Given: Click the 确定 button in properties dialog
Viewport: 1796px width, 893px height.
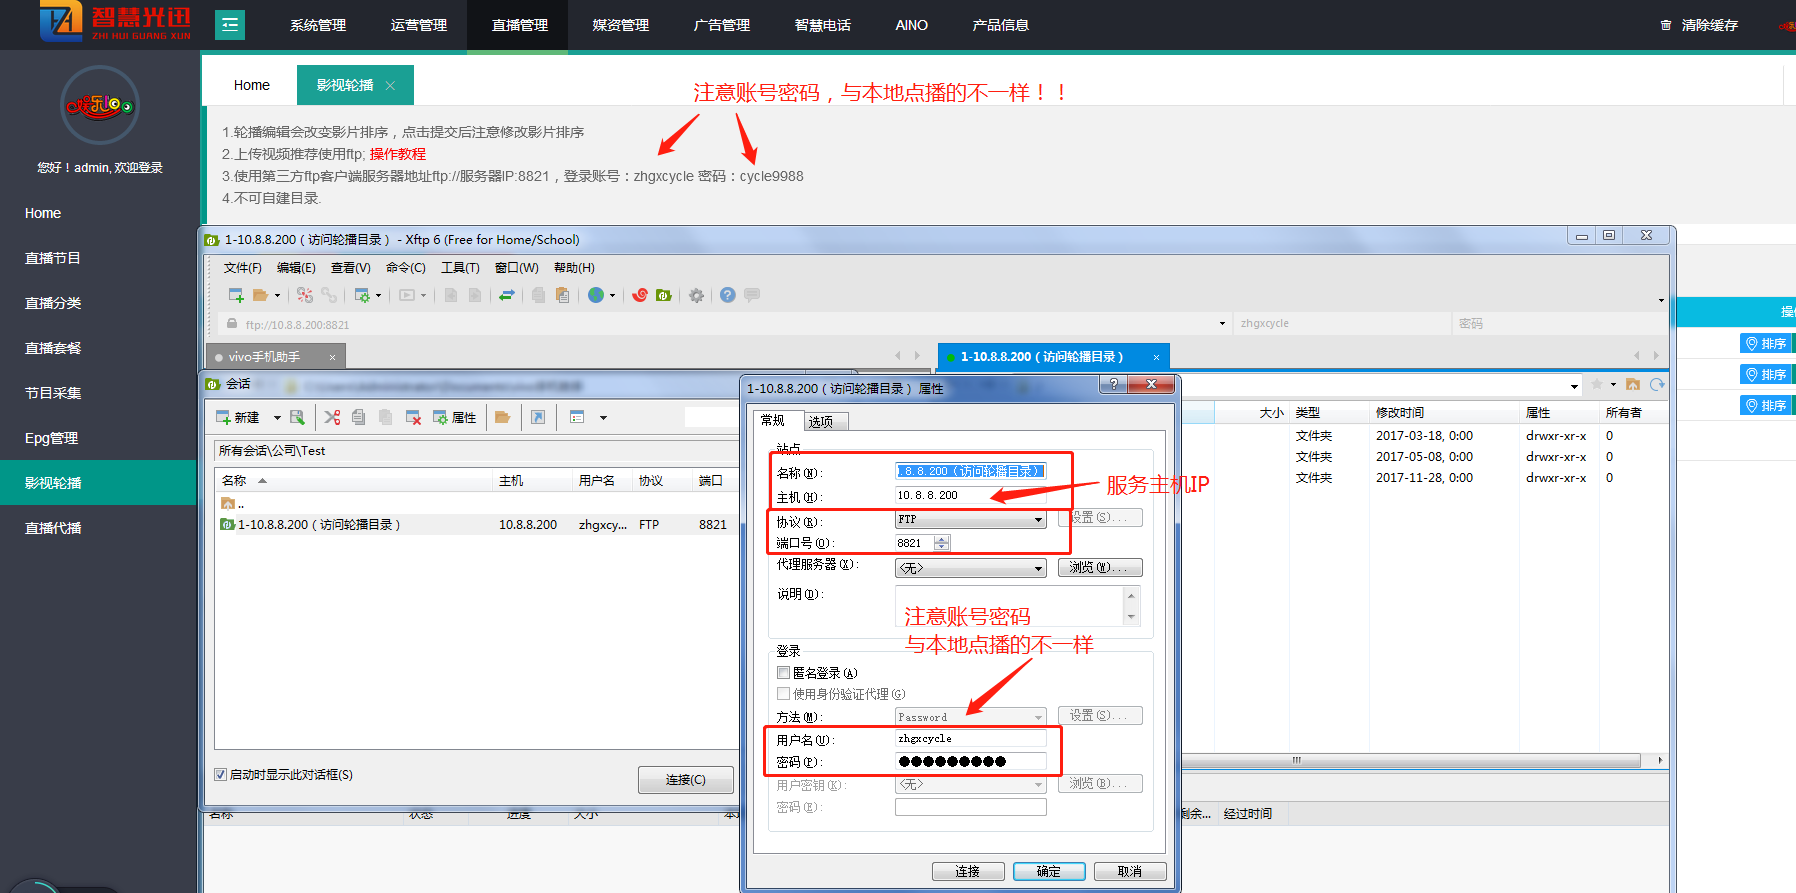Looking at the screenshot, I should 1048,871.
